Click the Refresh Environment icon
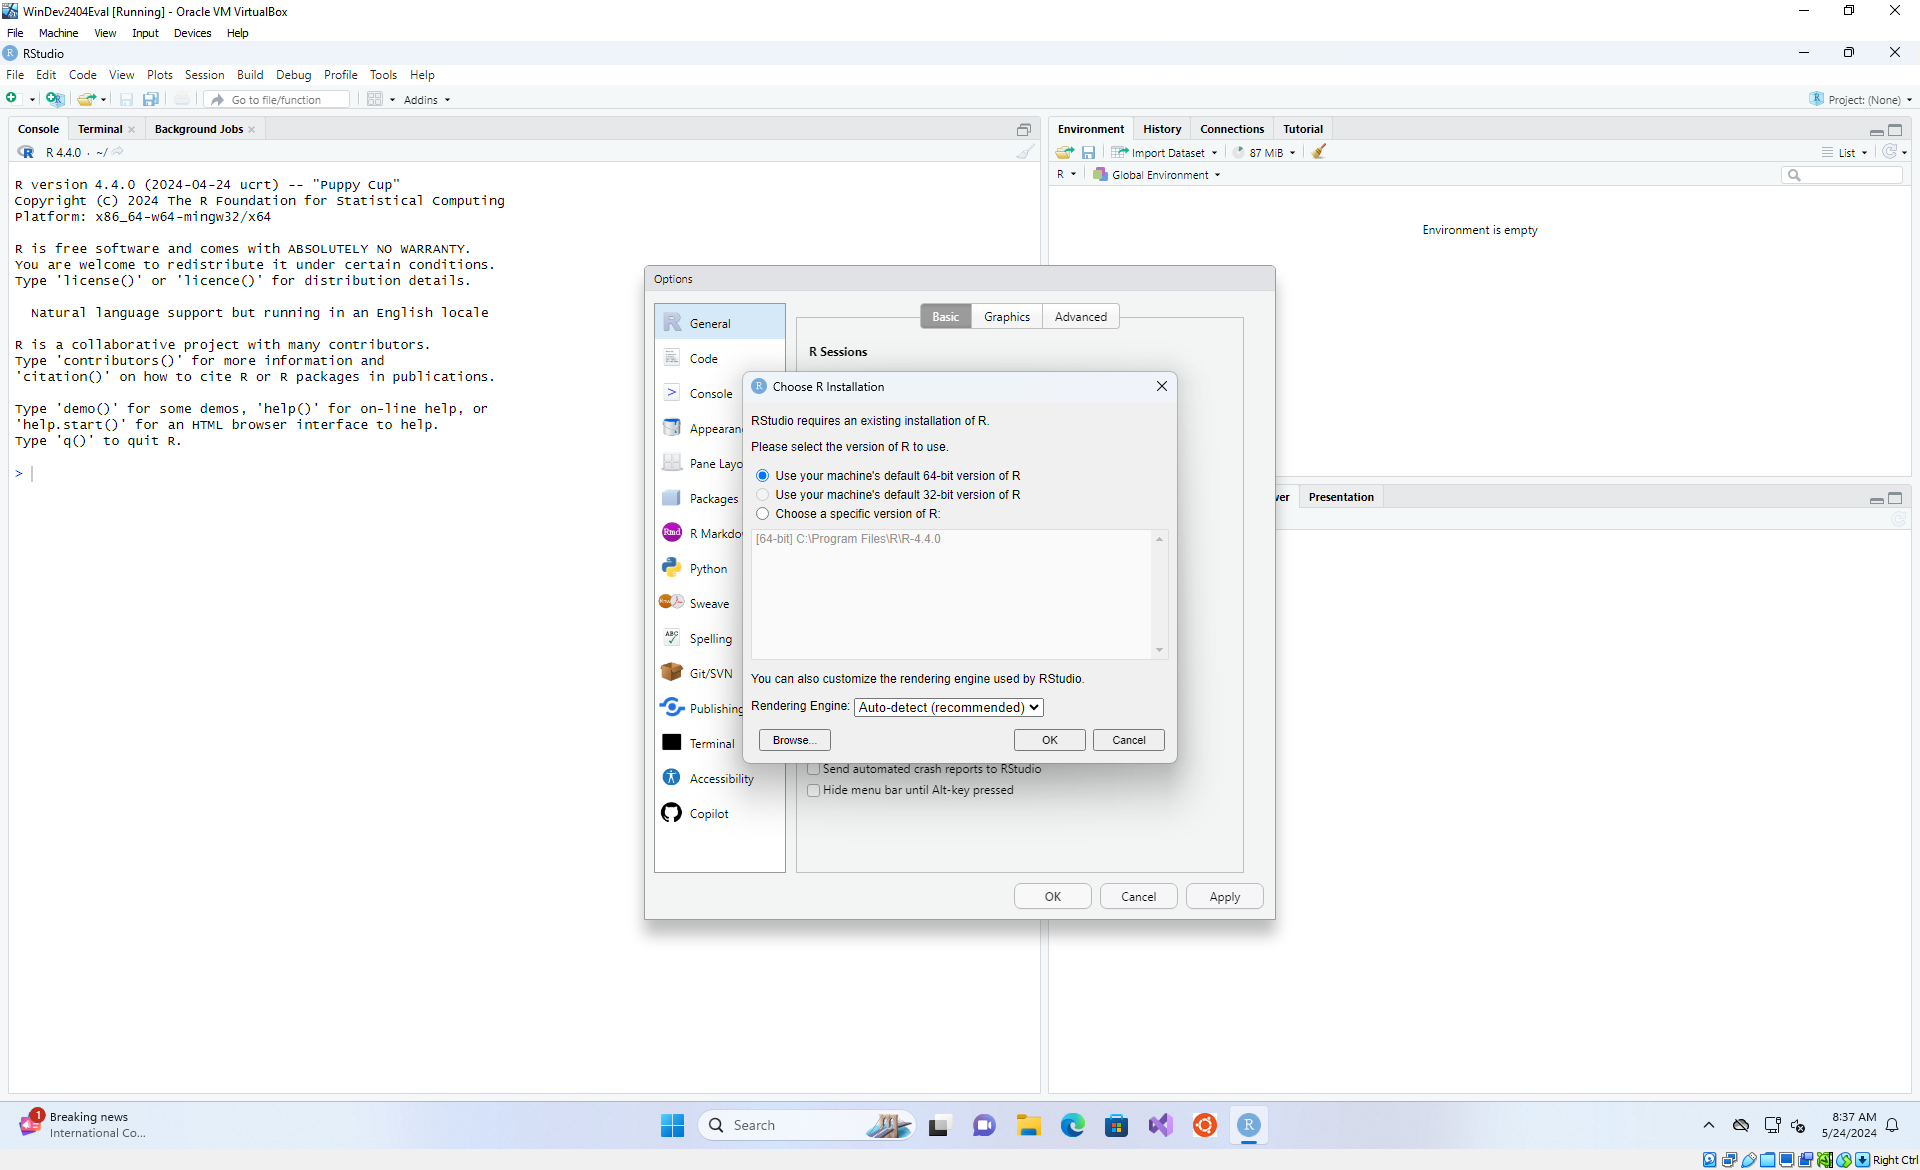The width and height of the screenshot is (1920, 1170). [x=1889, y=152]
